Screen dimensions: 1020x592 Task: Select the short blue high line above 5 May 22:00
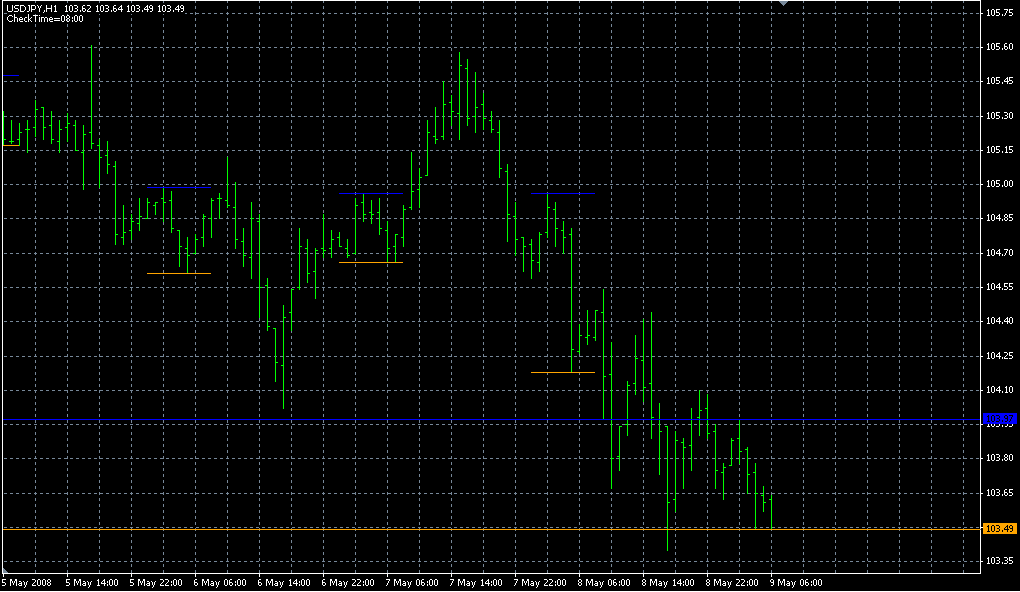click(179, 187)
